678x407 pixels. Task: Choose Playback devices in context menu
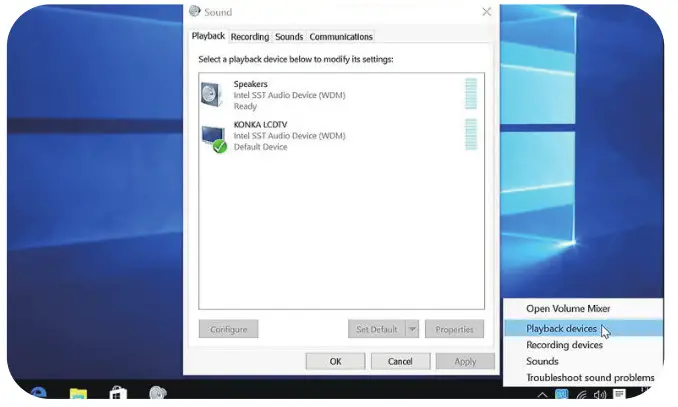pyautogui.click(x=583, y=329)
